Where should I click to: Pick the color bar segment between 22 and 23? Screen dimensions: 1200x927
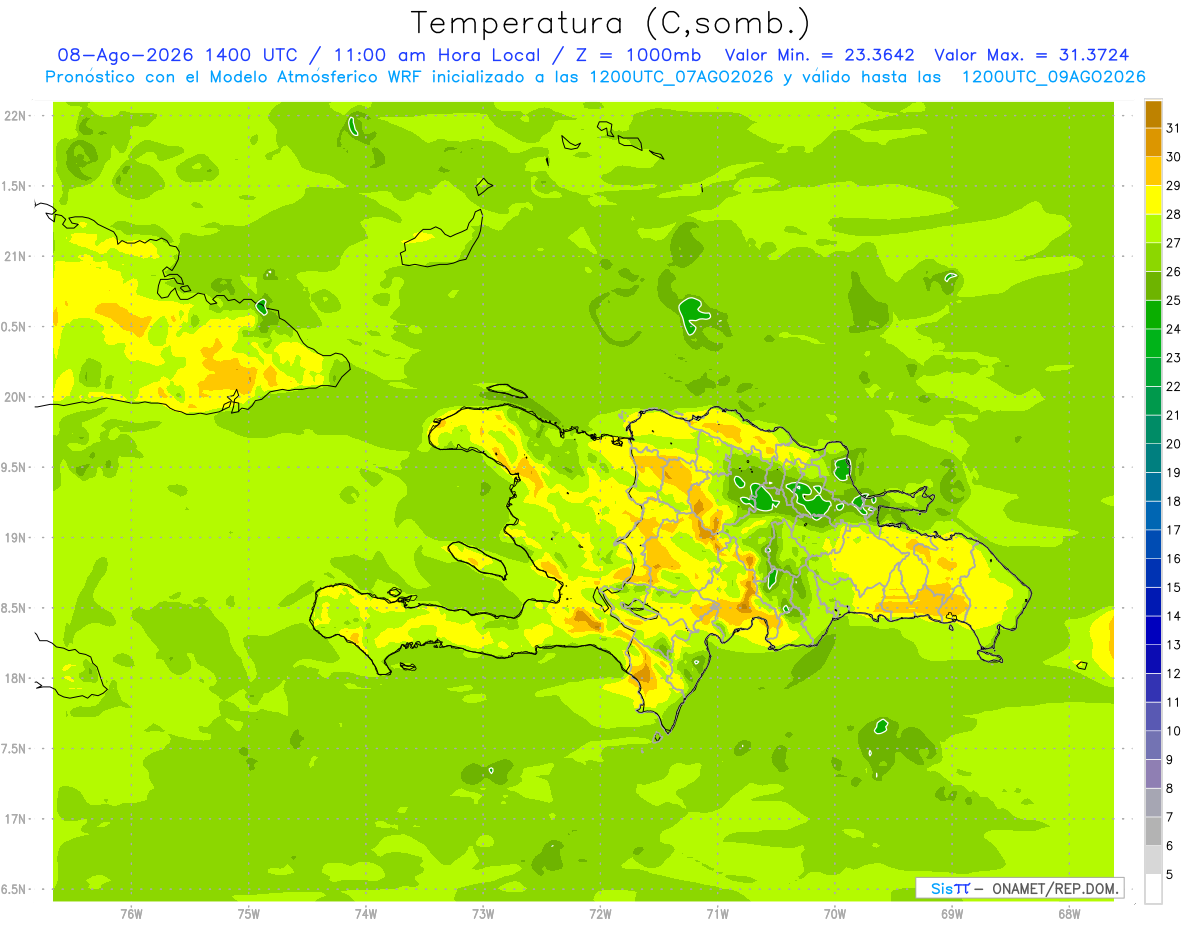1153,372
